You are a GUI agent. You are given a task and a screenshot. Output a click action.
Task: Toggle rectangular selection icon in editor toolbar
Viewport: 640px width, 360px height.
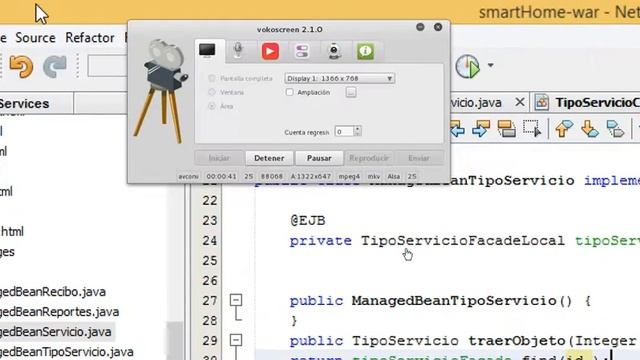pos(532,129)
